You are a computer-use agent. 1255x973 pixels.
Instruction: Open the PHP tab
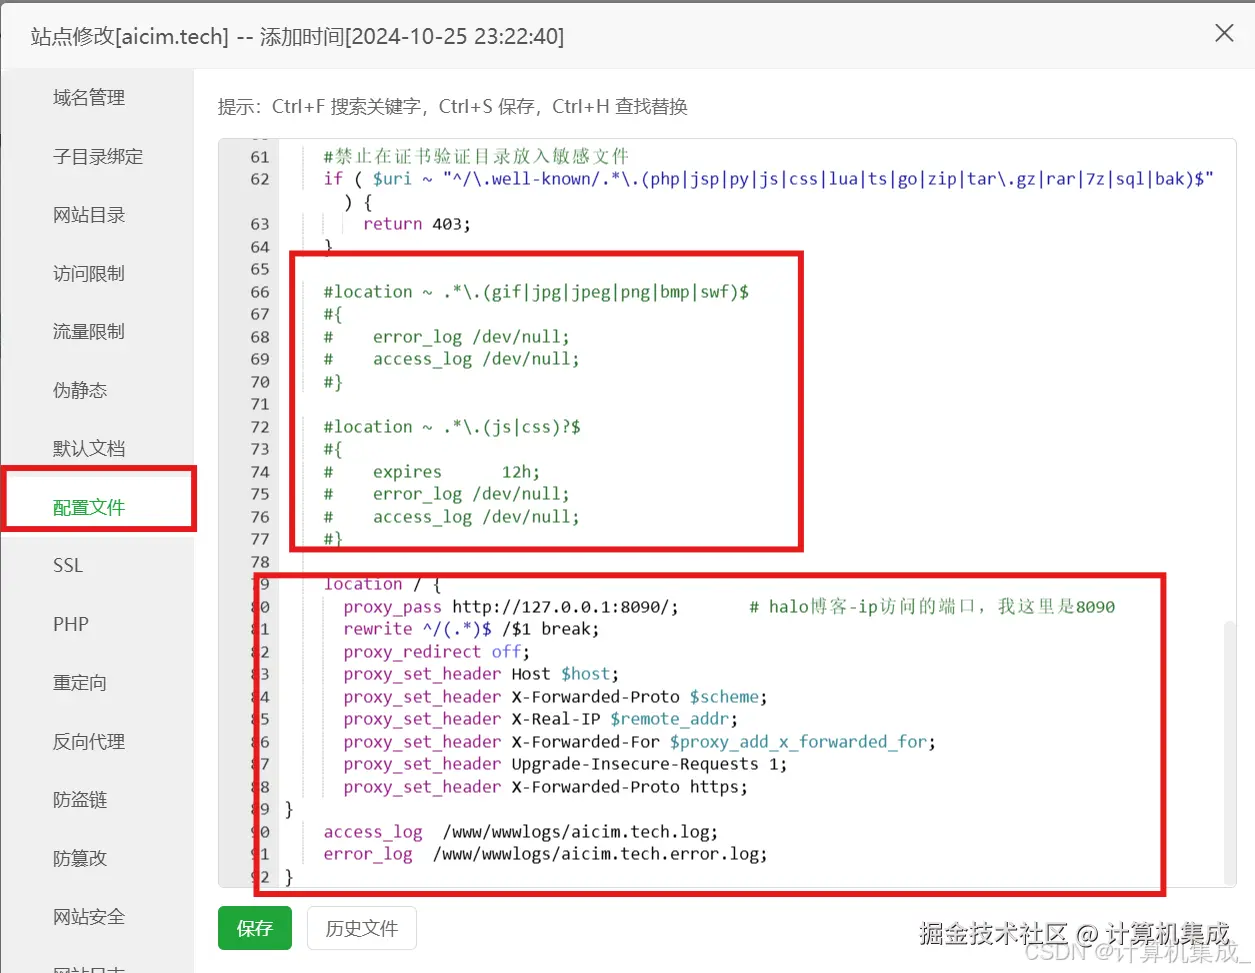[71, 624]
